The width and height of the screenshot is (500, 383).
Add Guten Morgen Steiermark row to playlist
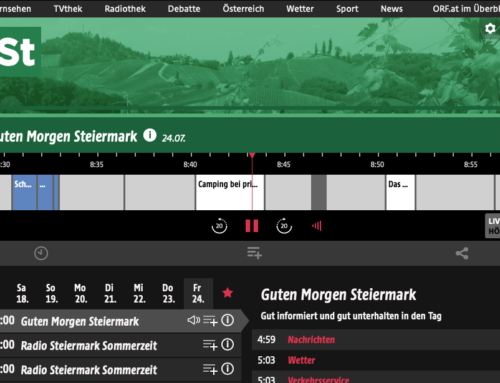(210, 321)
